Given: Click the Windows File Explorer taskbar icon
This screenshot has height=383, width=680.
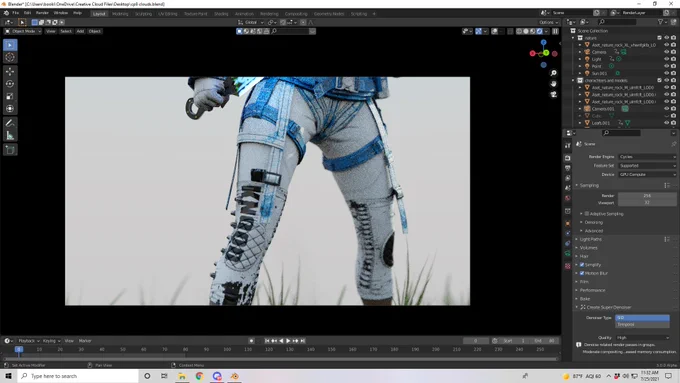Looking at the screenshot, I should tap(182, 376).
